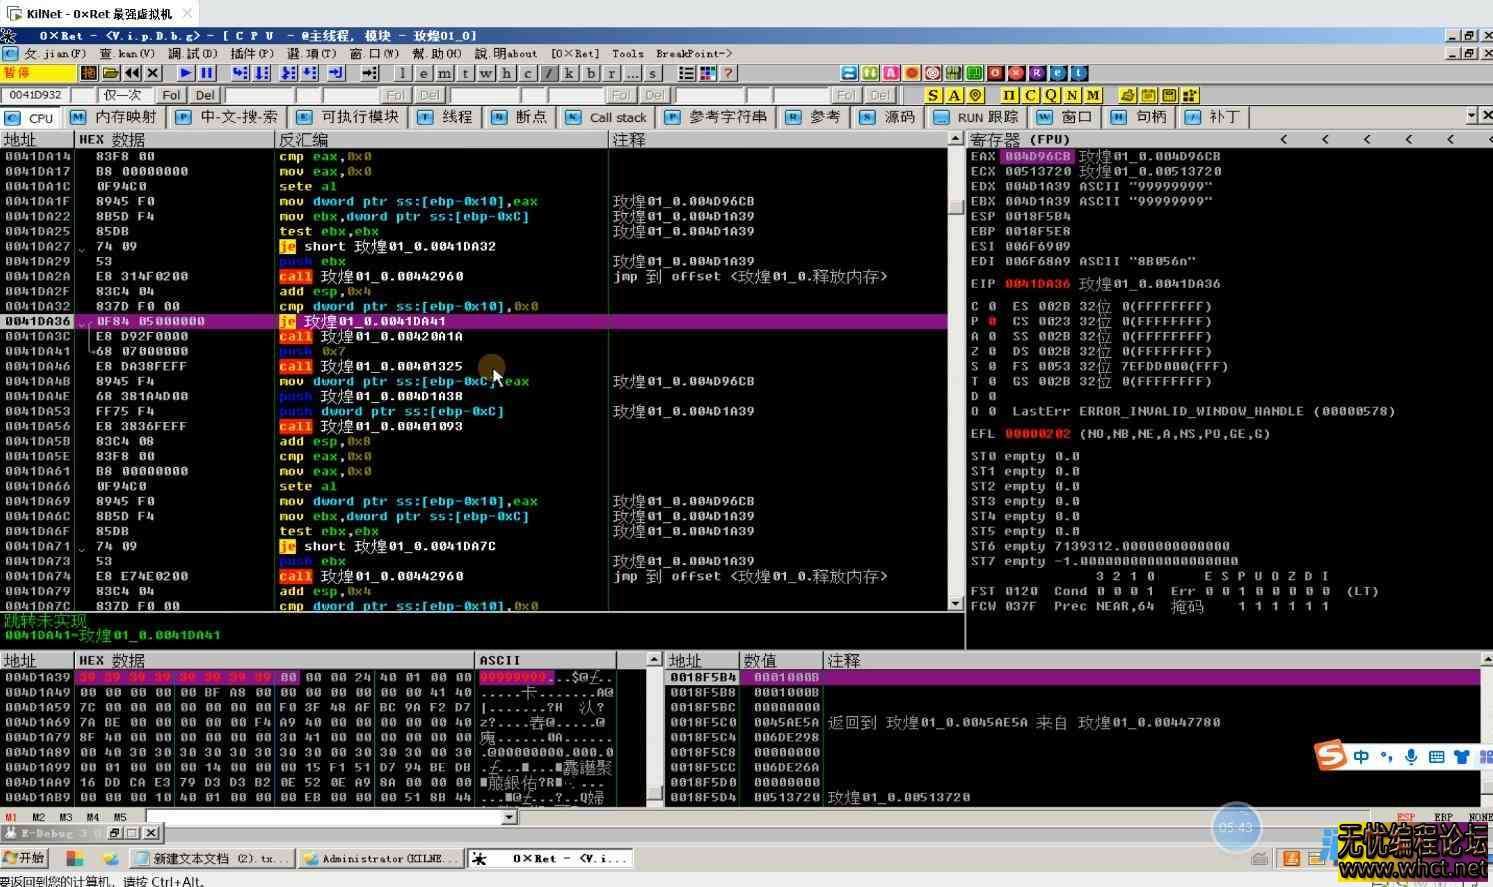Open breakpoints window with 'b' toolbar button
Screen dimensions: 1493x887
tap(590, 73)
